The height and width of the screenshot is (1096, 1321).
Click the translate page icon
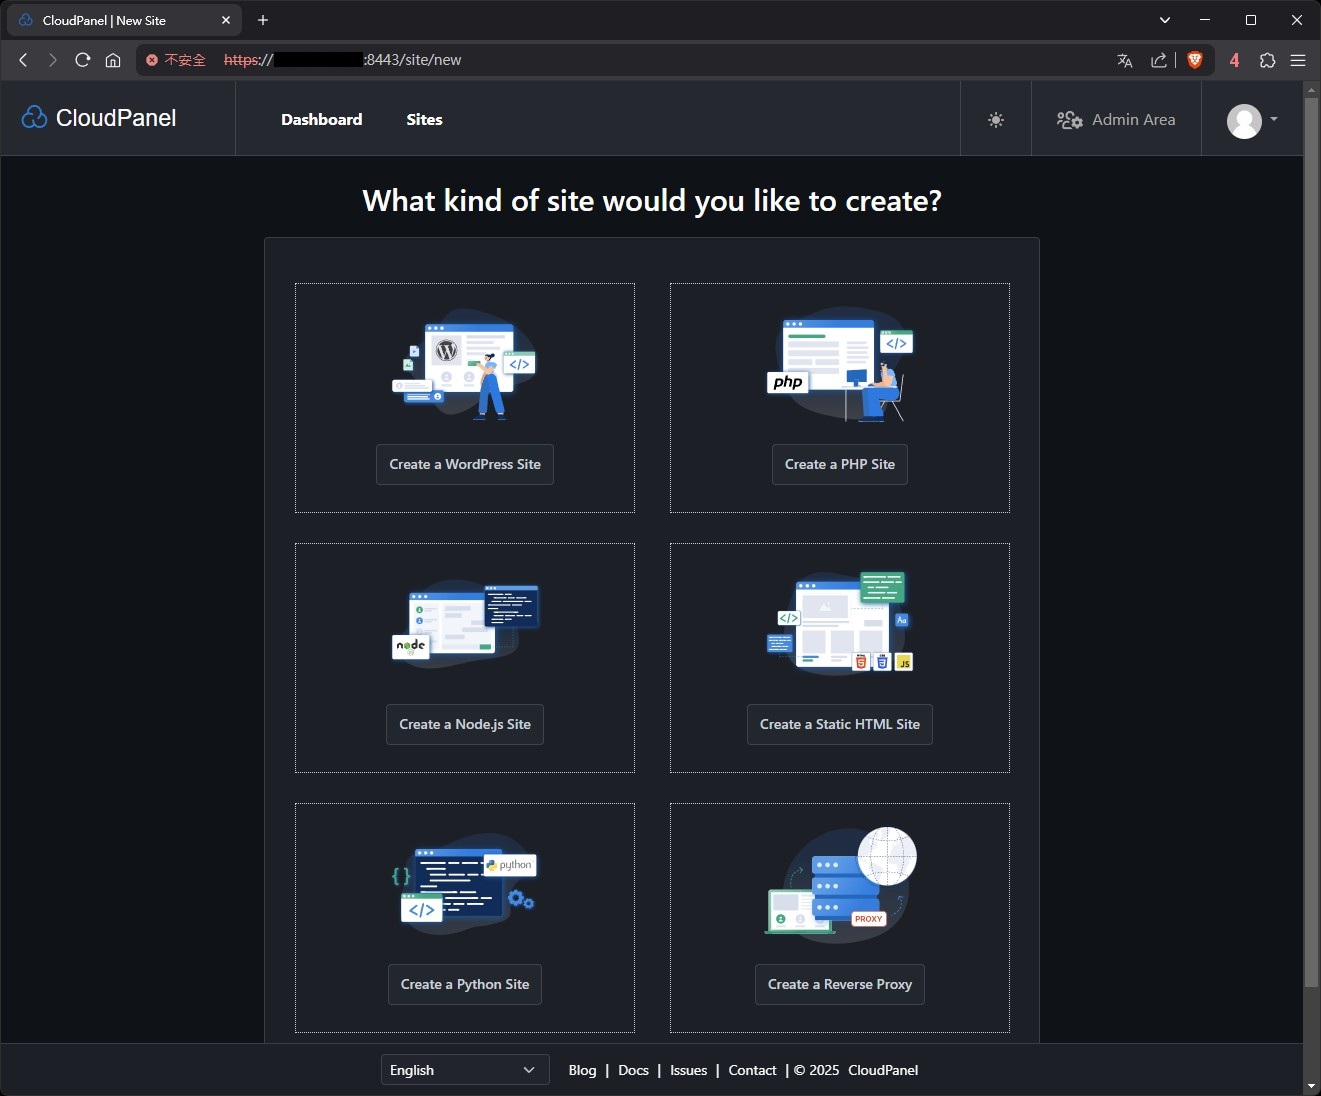1125,60
